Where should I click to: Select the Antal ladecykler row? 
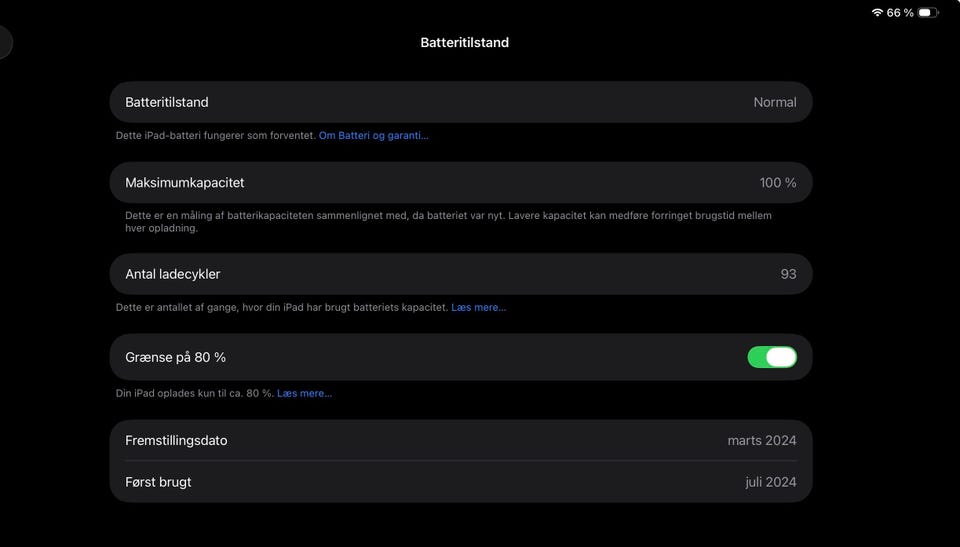(460, 274)
